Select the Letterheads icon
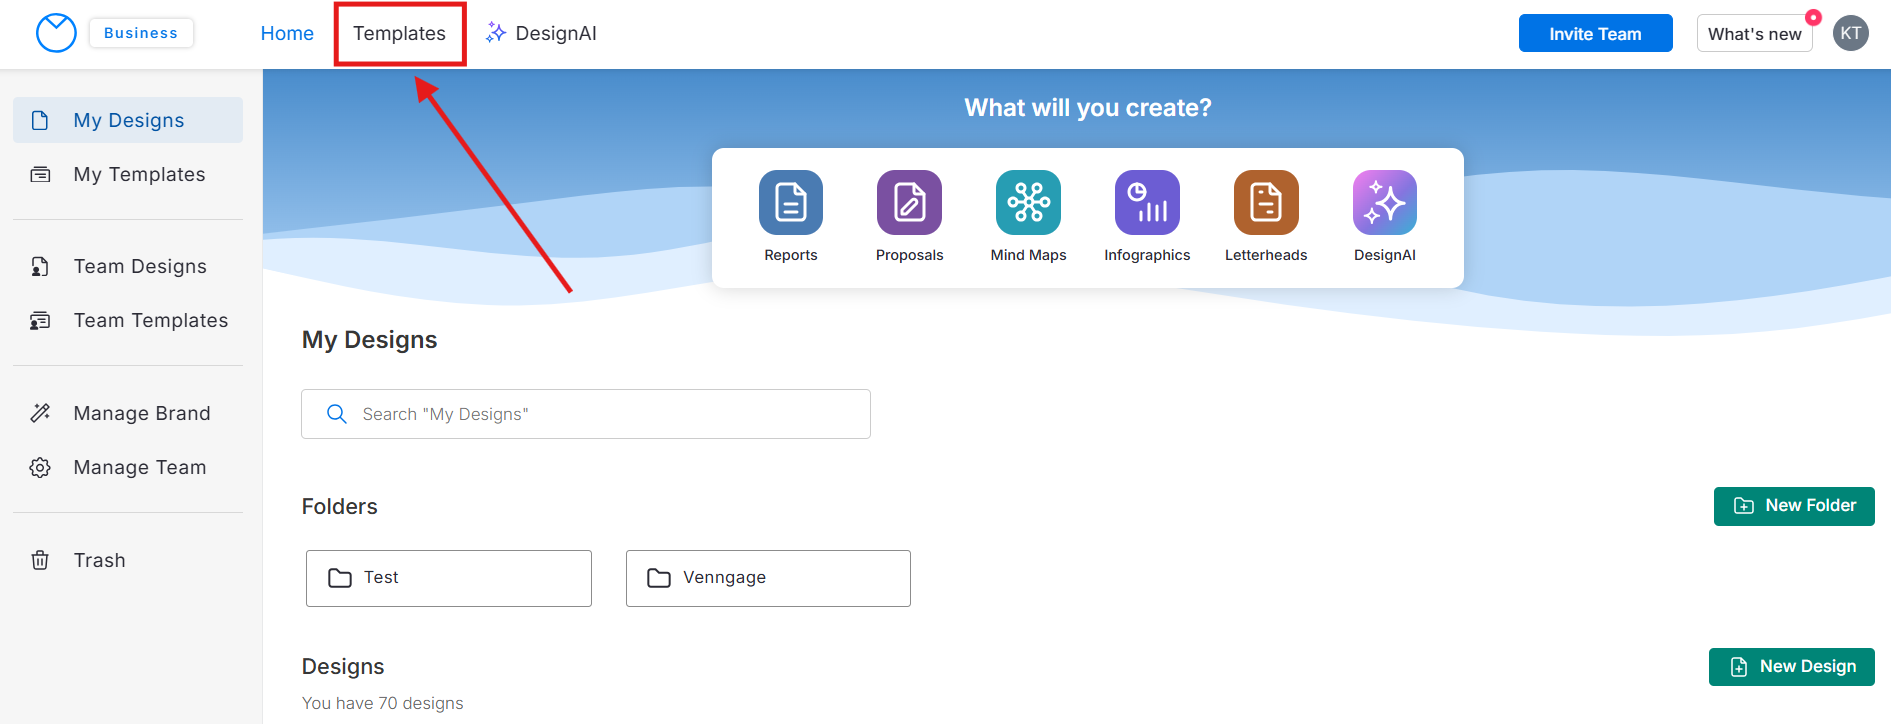 [x=1266, y=202]
